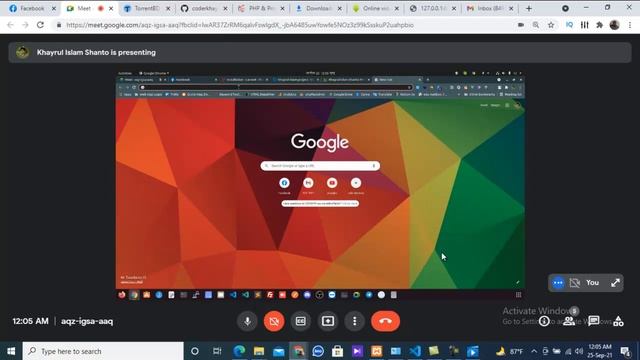Leave the call with red hang-up button
The width and height of the screenshot is (640, 360).
[x=385, y=321]
